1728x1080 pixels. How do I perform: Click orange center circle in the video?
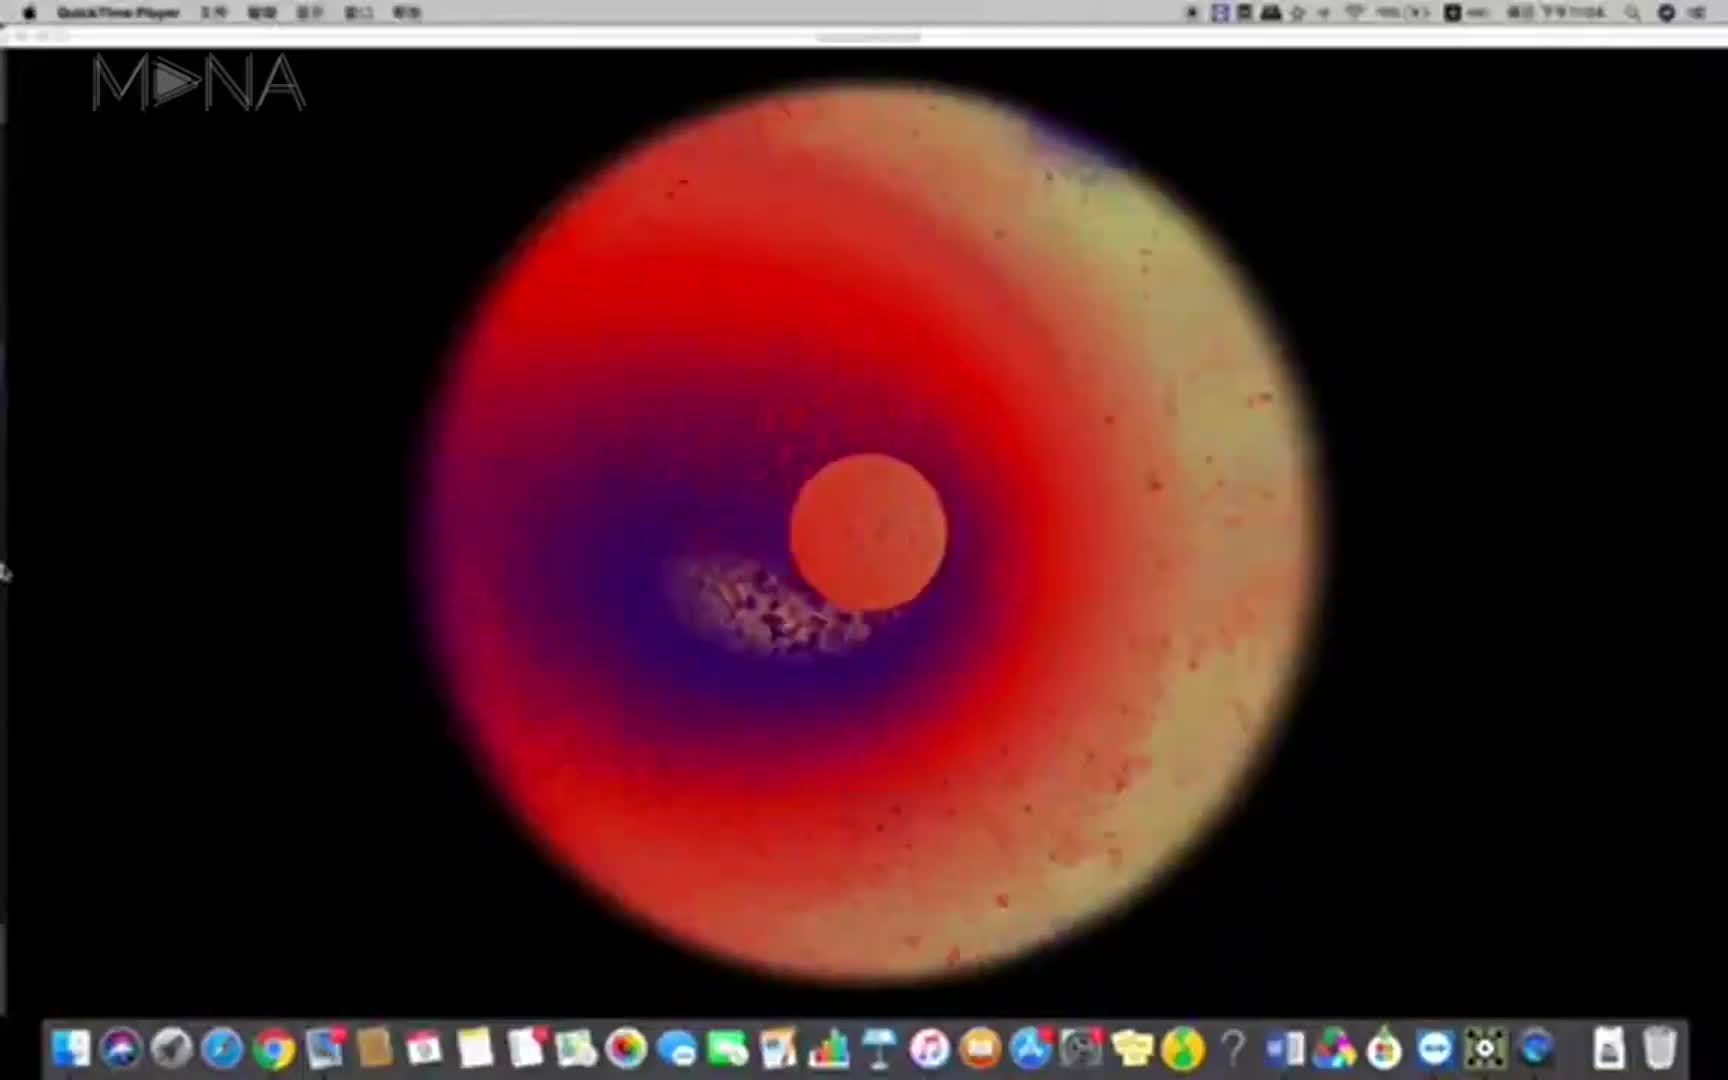tap(868, 532)
